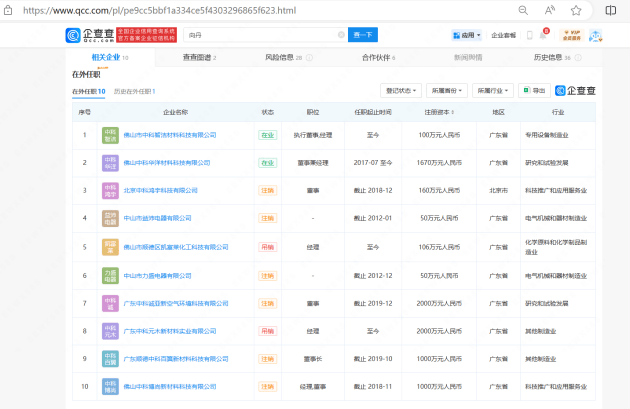The height and width of the screenshot is (409, 630).
Task: Click the info icon next to 风险信息
Action: click(309, 58)
